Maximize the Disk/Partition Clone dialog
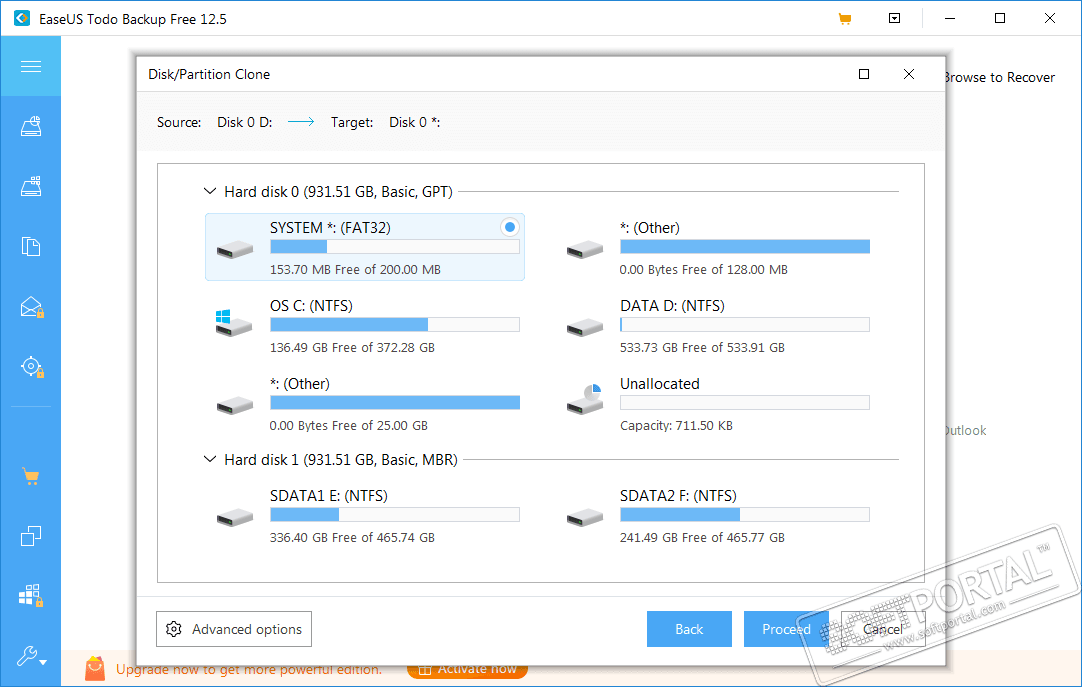 pos(864,74)
